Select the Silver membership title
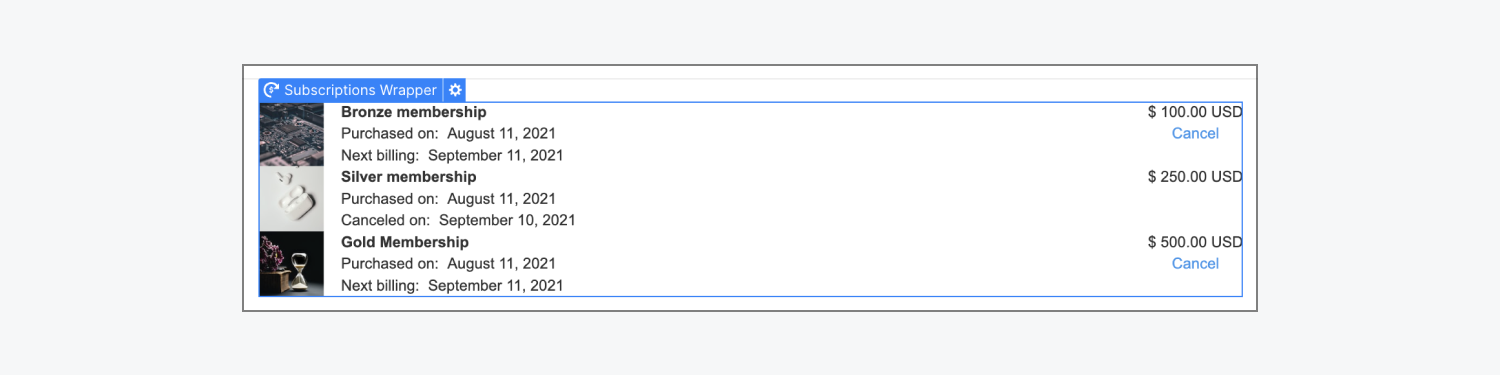1500x375 pixels. (409, 177)
